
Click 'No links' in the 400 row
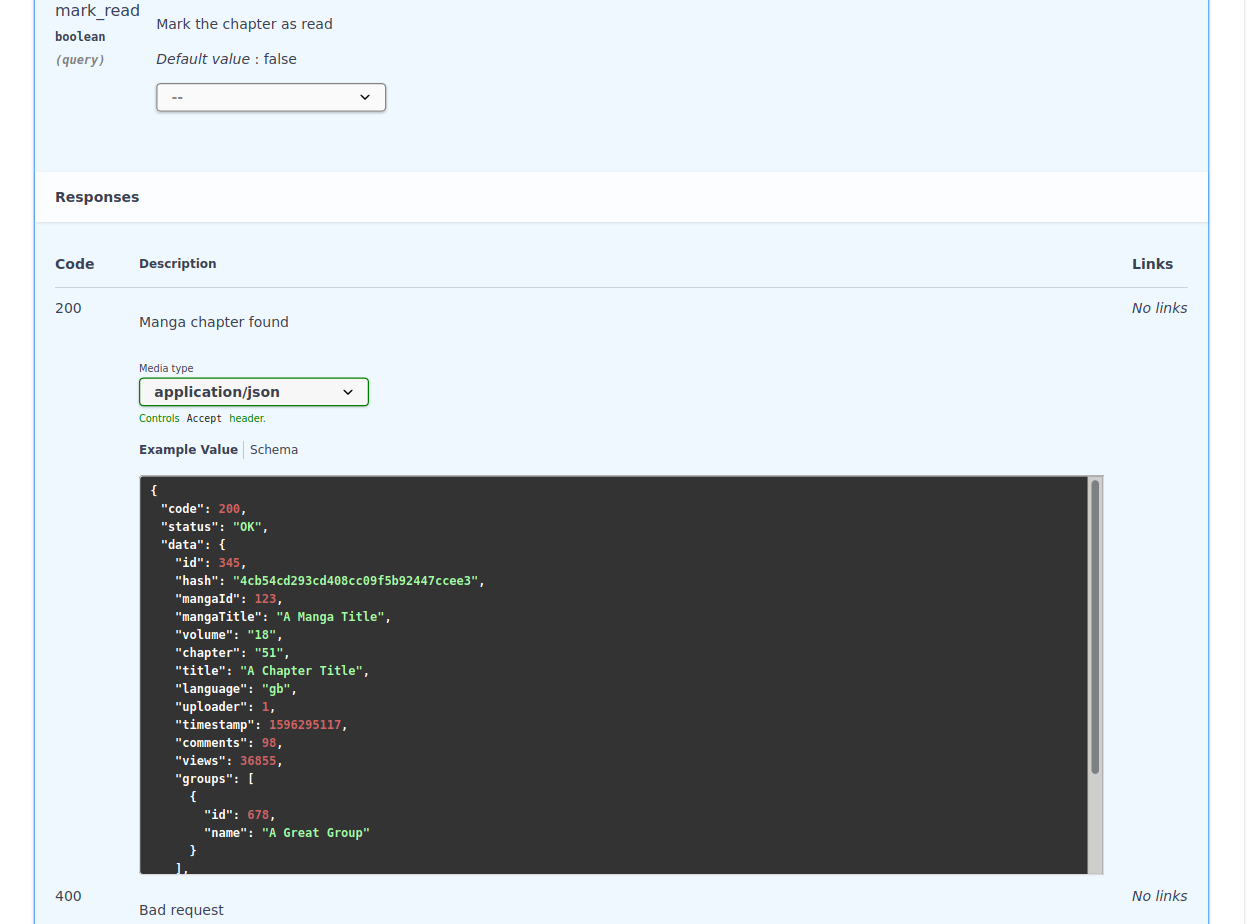point(1159,896)
